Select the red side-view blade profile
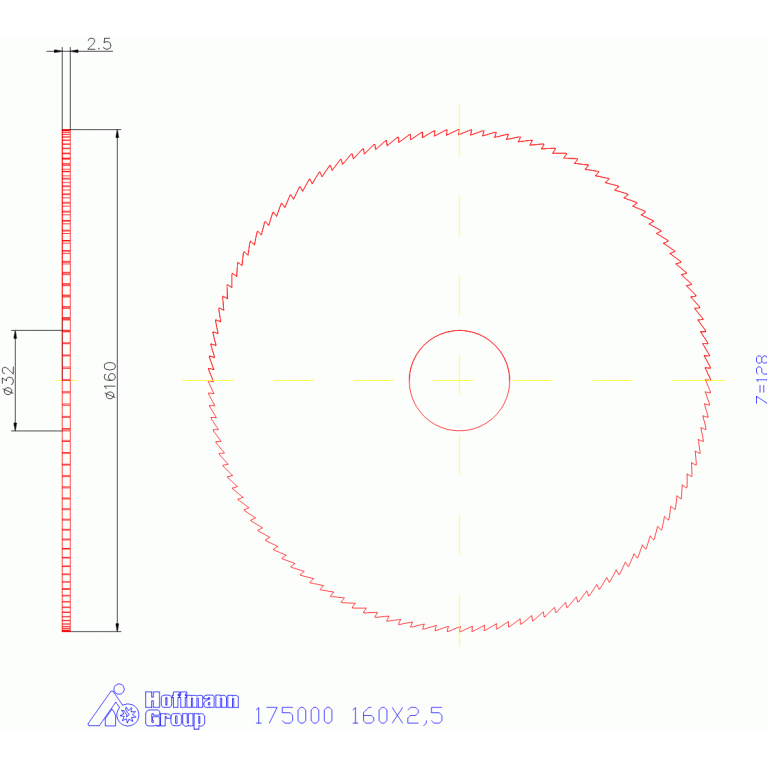This screenshot has height=767, width=767. pyautogui.click(x=66, y=380)
